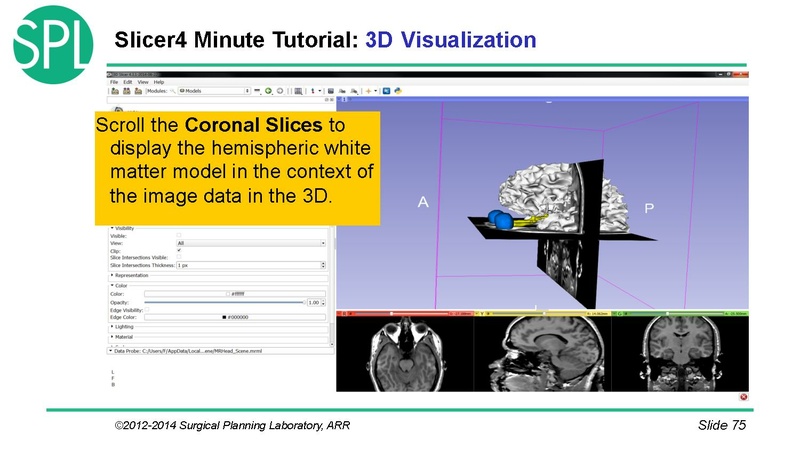
Task: Click the green slice link eye icon
Action: [x=626, y=313]
